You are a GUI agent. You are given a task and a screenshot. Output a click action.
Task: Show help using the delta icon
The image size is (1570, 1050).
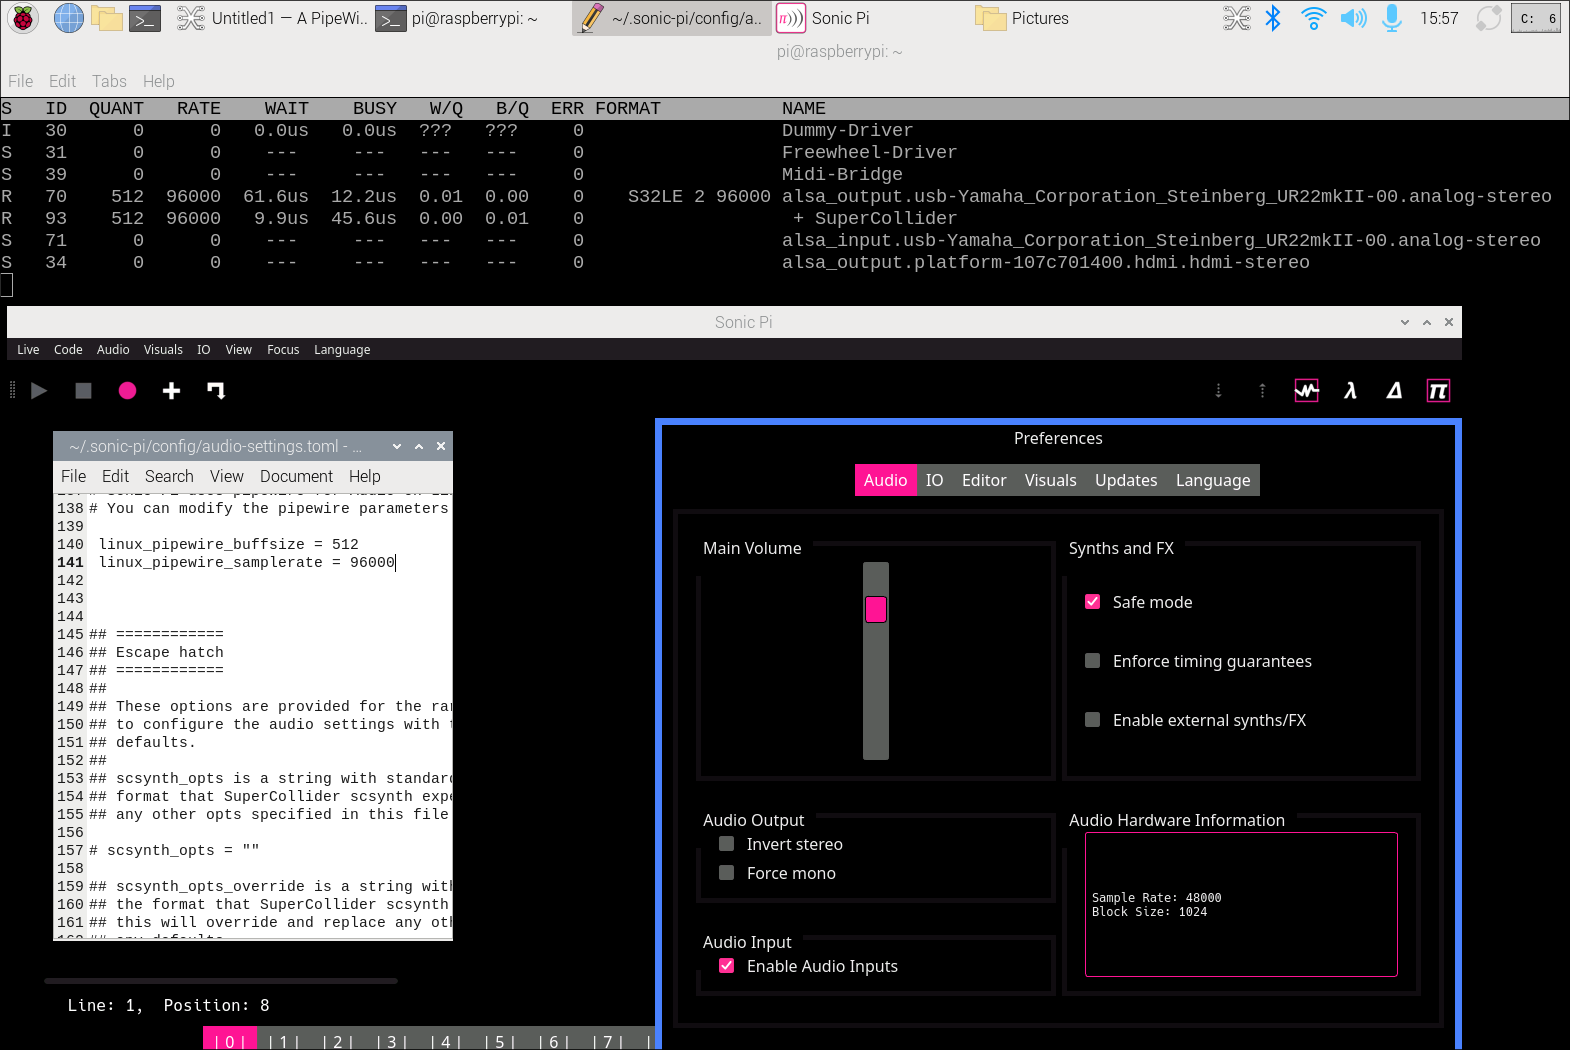point(1394,391)
